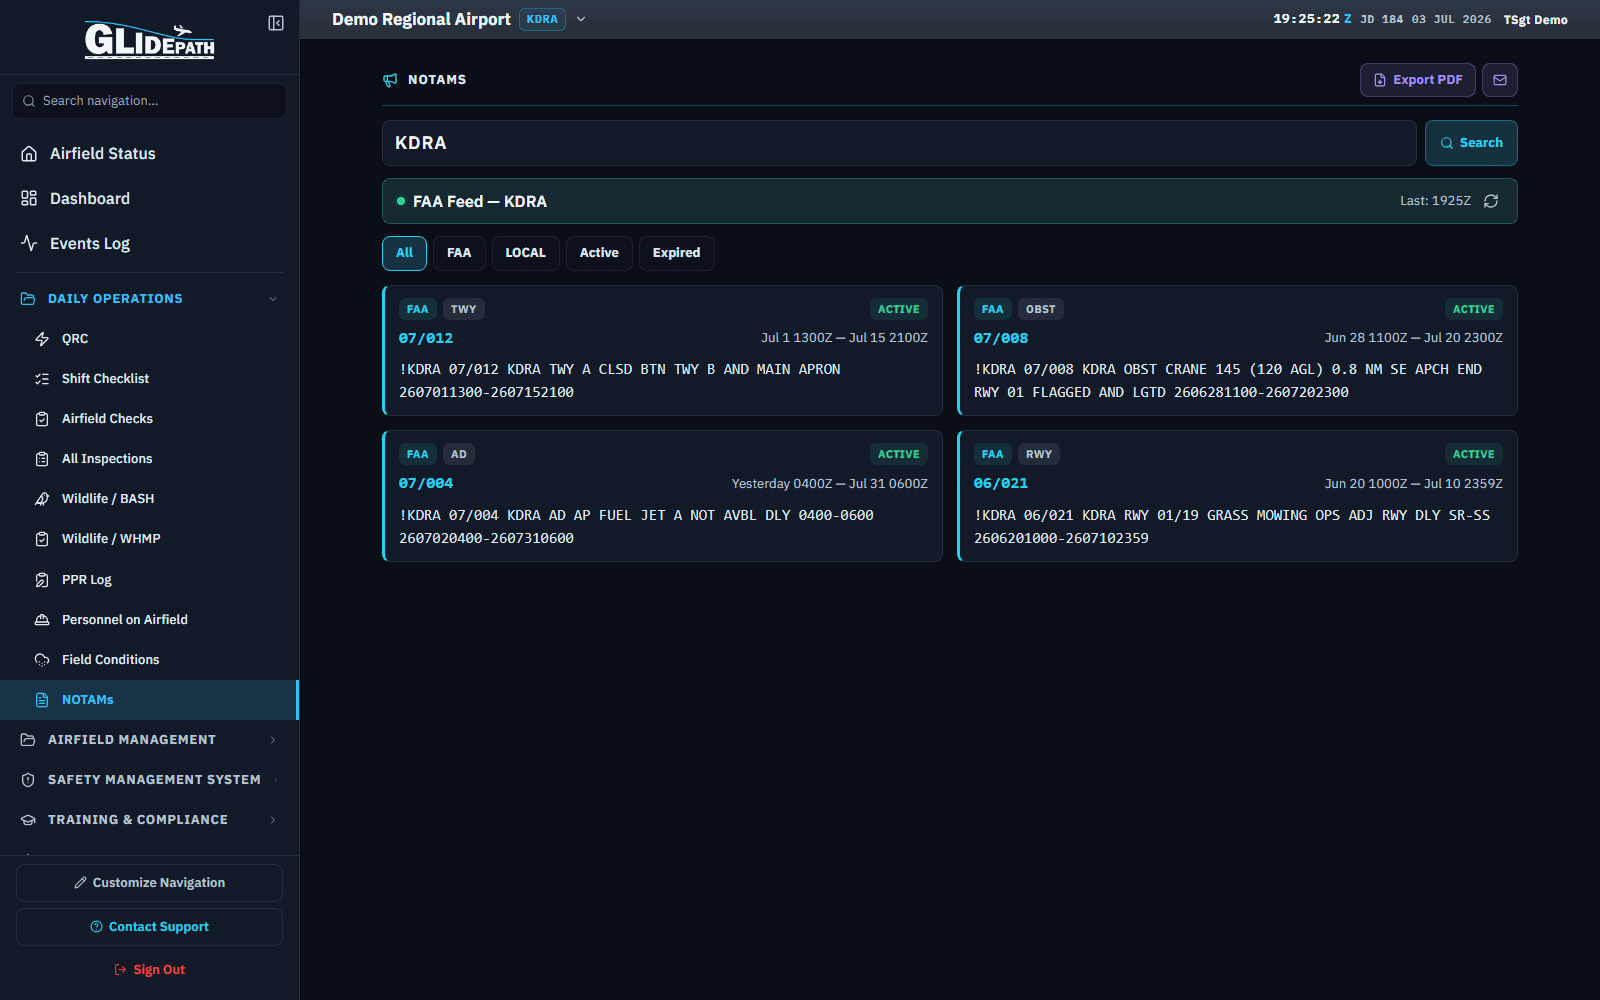Open the airport selector dropdown chevron
Image resolution: width=1600 pixels, height=1000 pixels.
(x=581, y=19)
